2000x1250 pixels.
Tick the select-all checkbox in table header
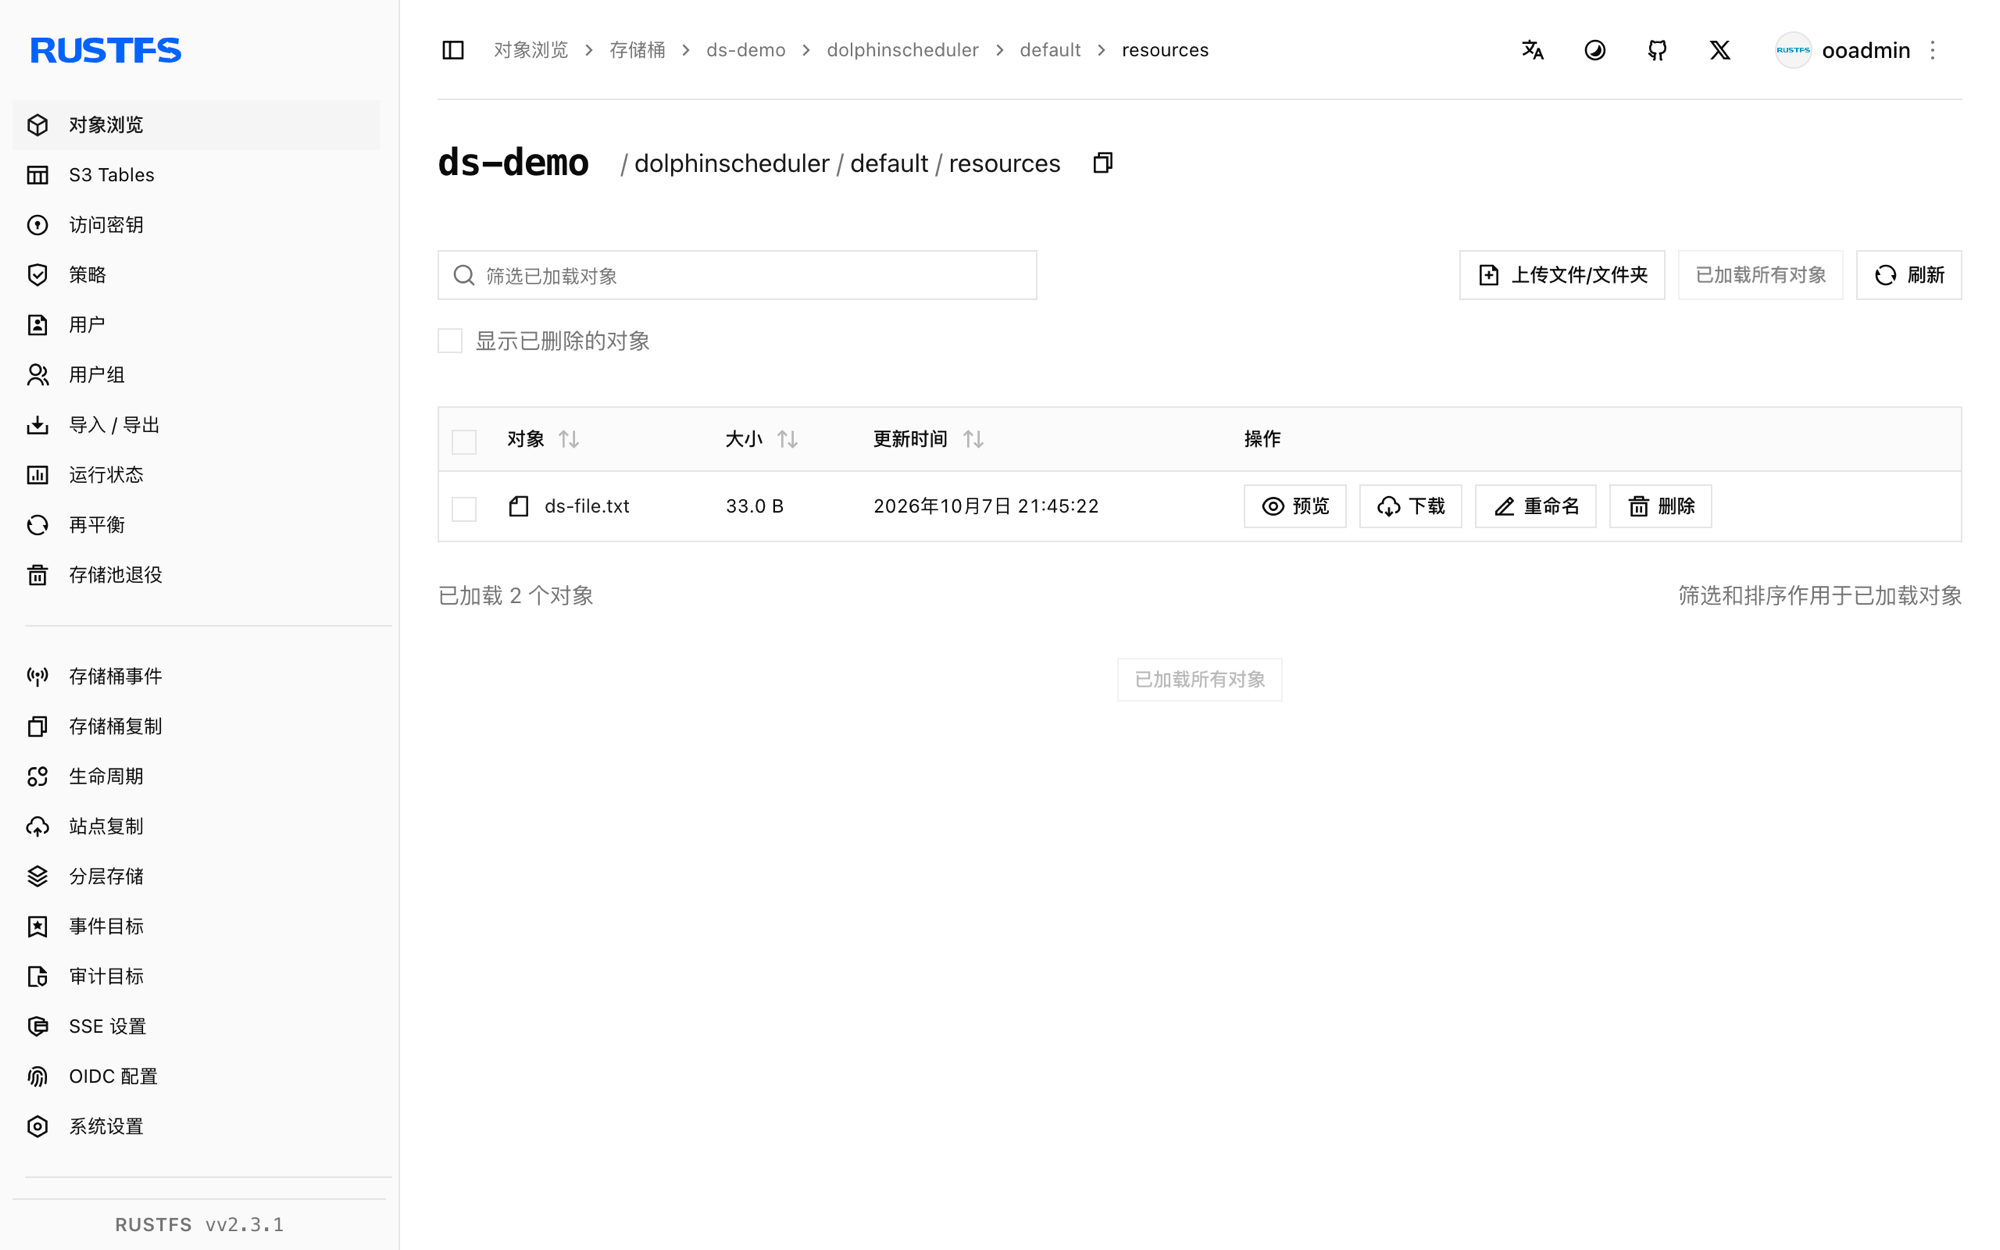464,441
